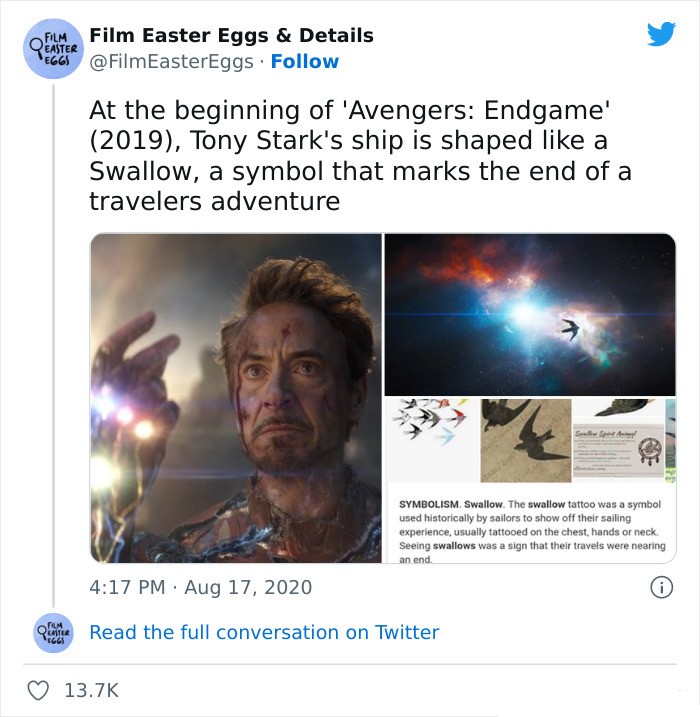Screen dimensions: 700x717
Task: Open the flying swallow silhouette picture
Action: [x=526, y=440]
